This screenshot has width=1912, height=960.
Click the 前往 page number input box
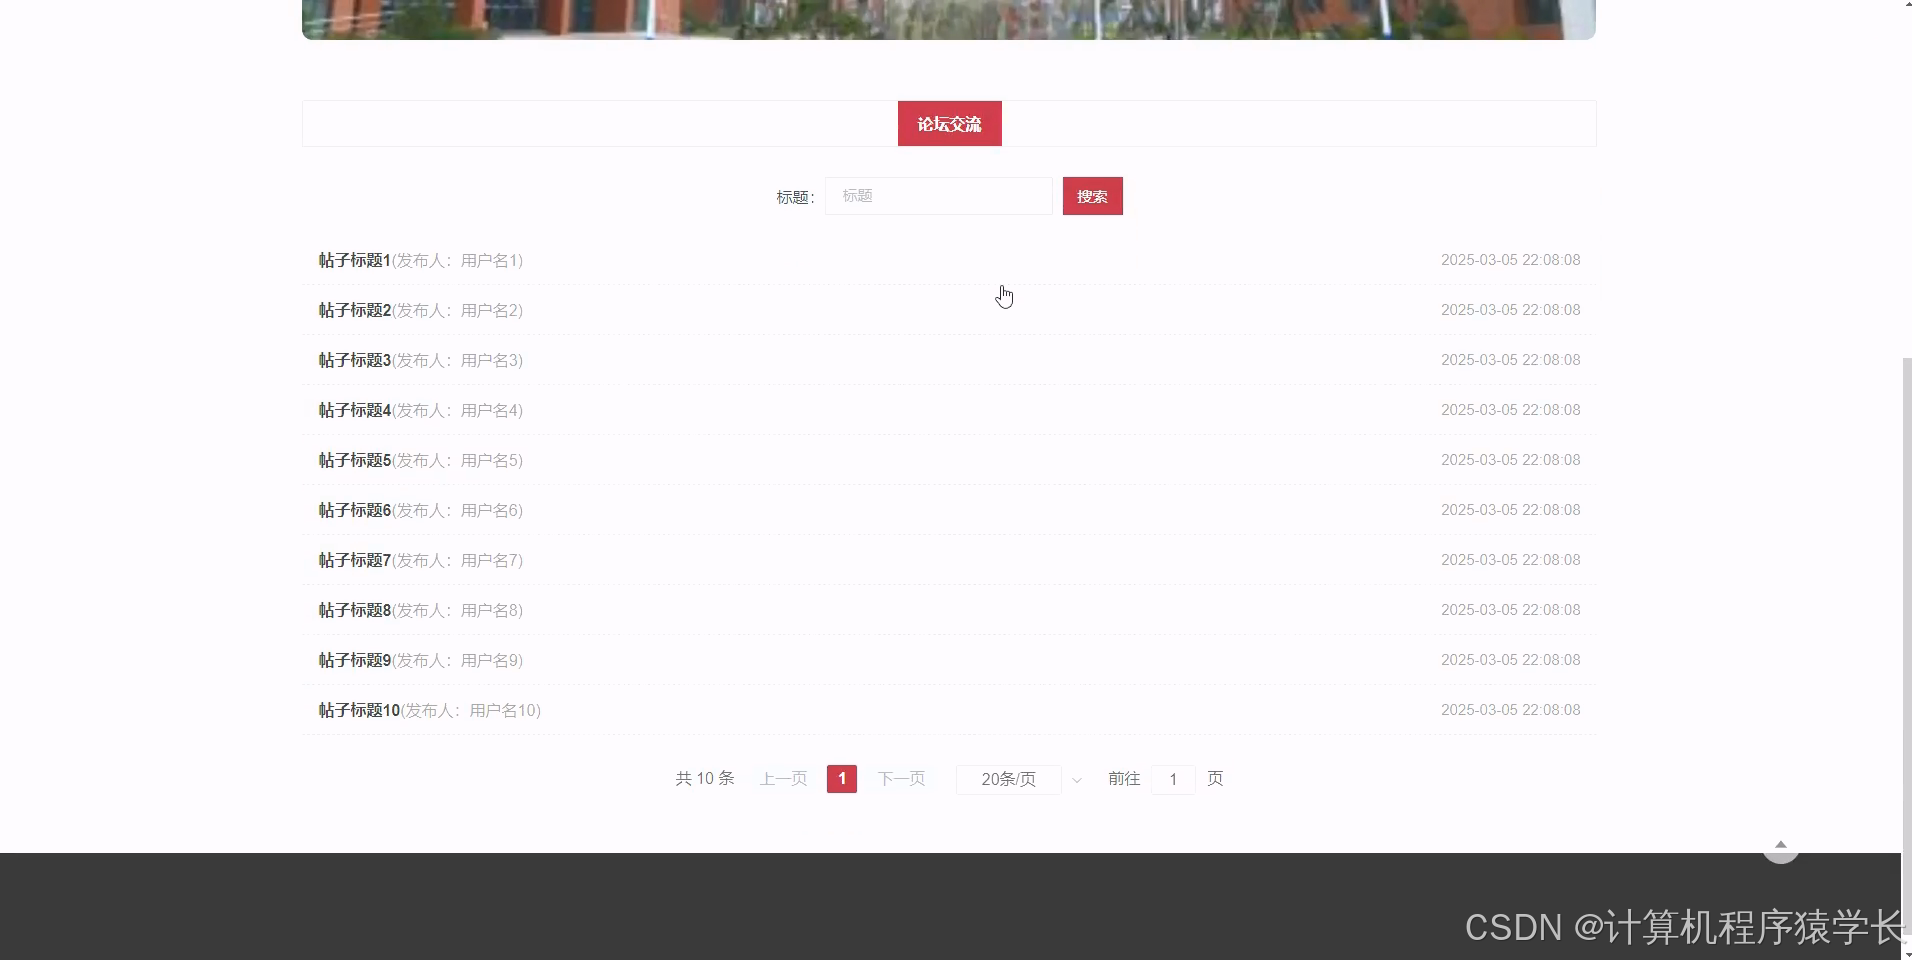(1172, 779)
